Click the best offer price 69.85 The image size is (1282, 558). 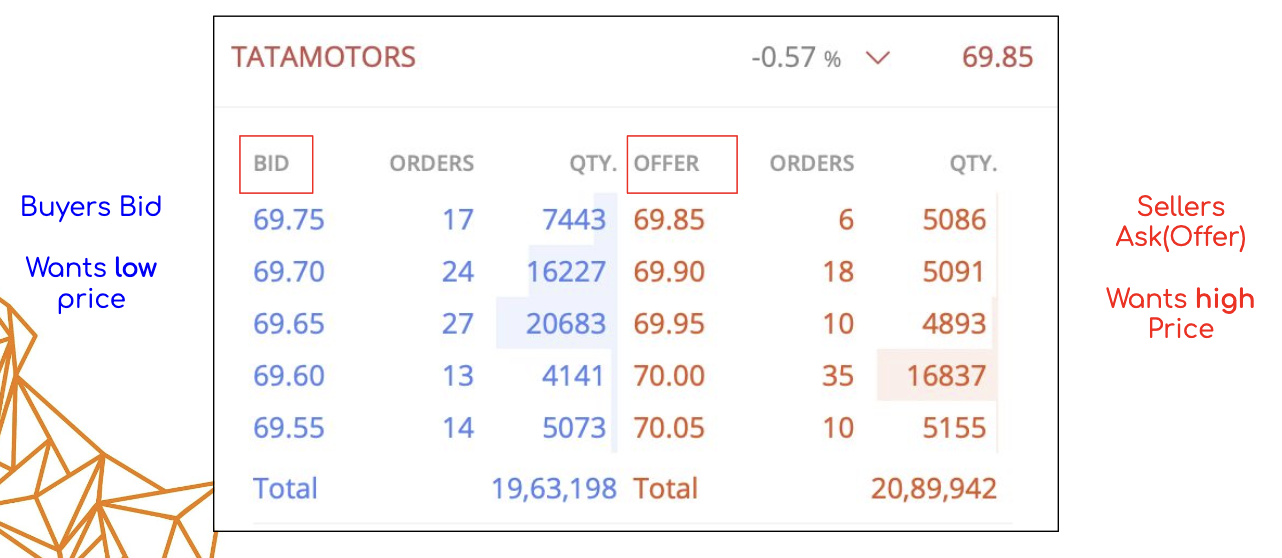coord(669,220)
